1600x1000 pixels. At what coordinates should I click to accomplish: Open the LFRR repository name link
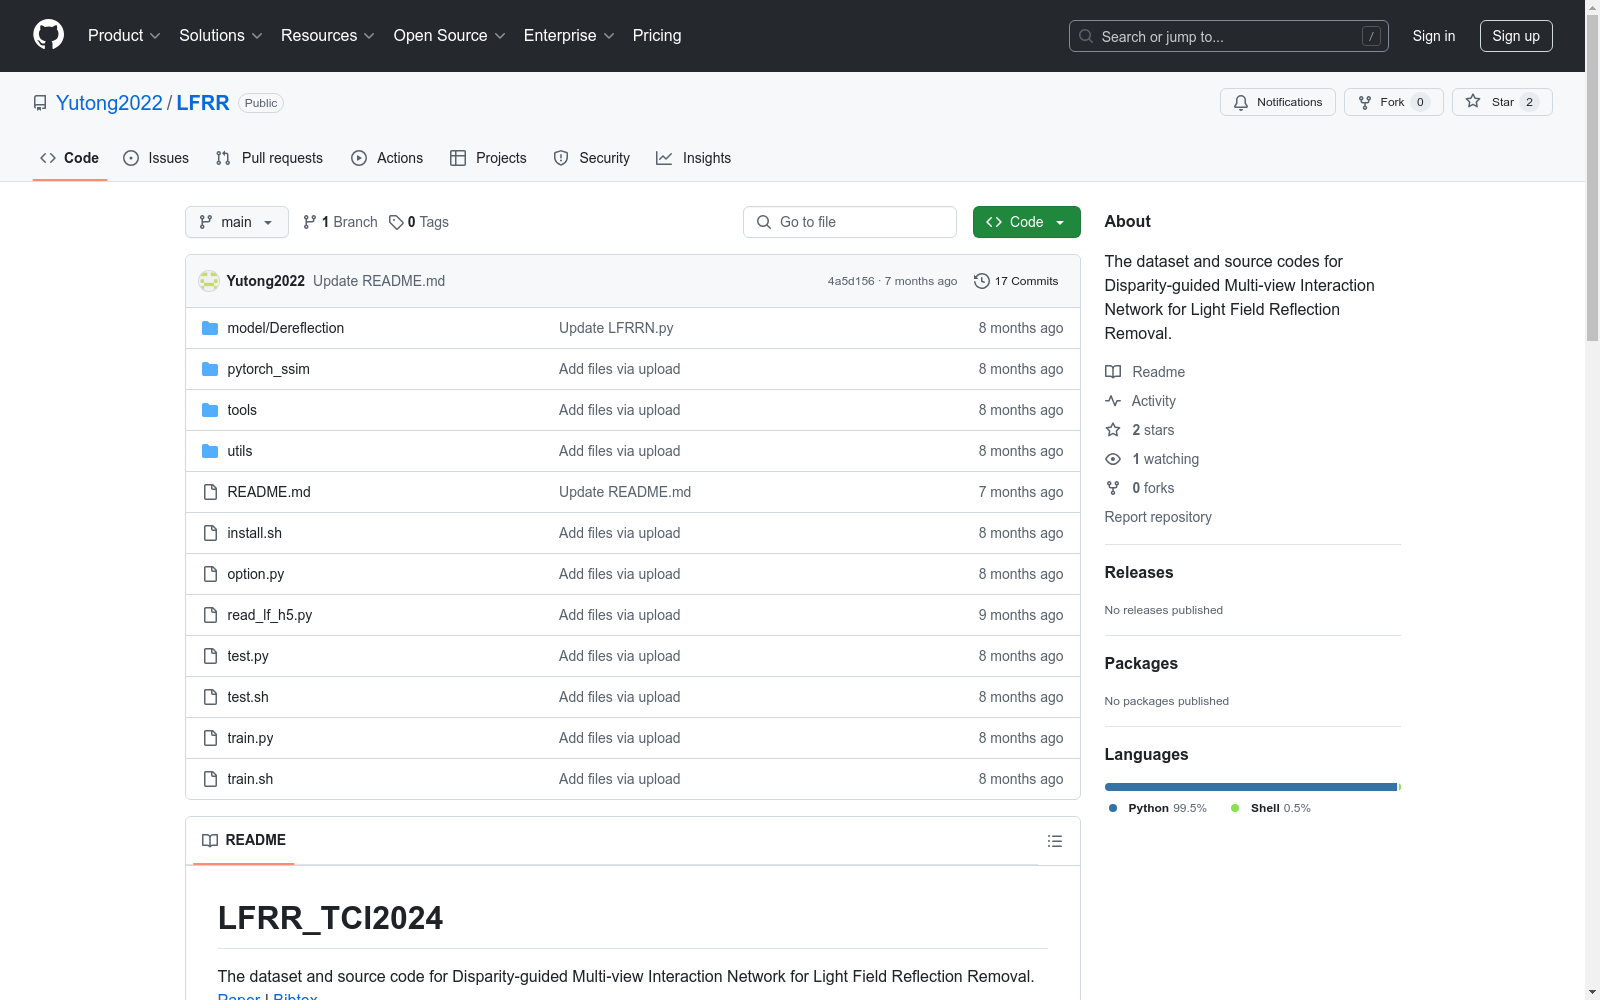tap(203, 103)
